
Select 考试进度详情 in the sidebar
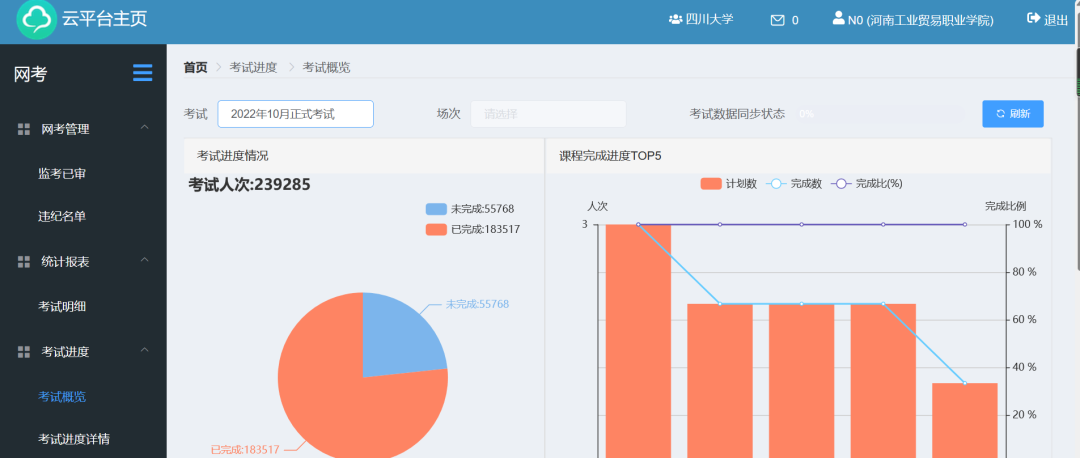point(74,439)
